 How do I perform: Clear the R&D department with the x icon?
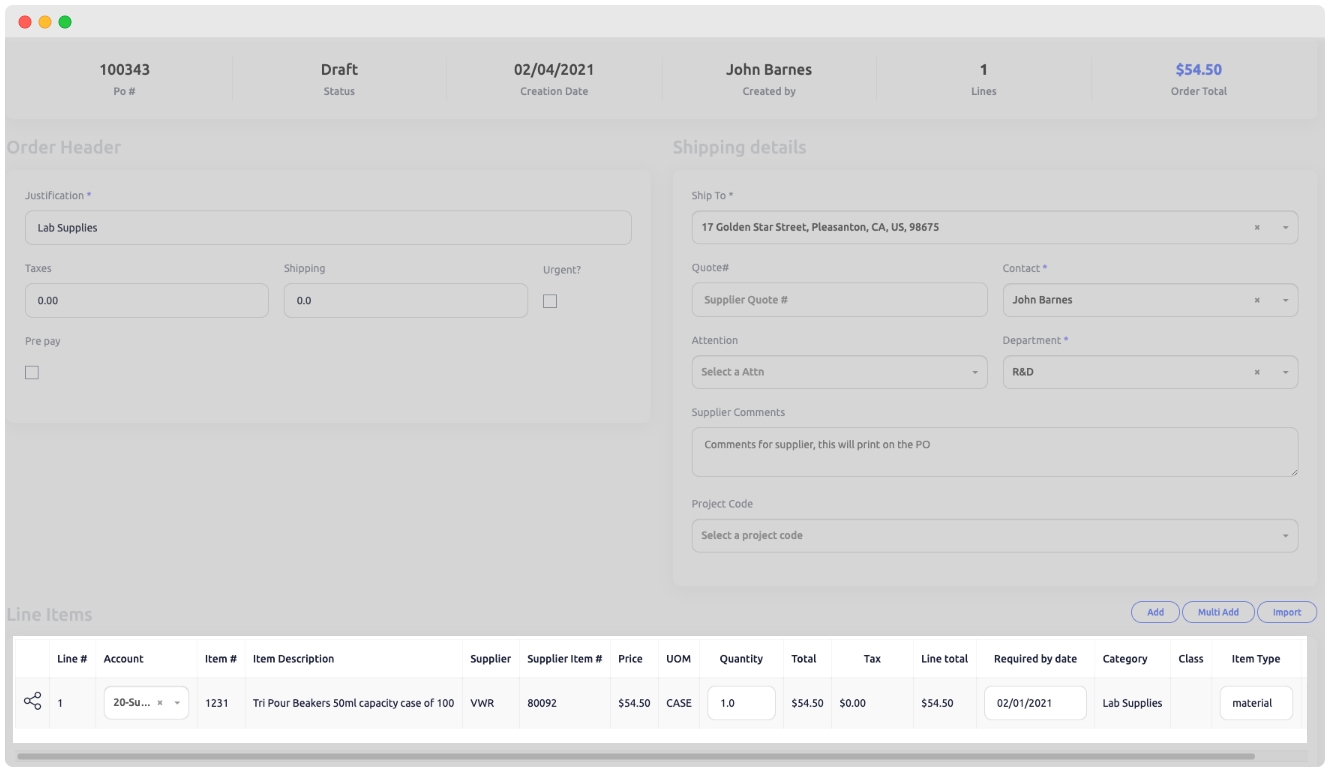(x=1257, y=371)
